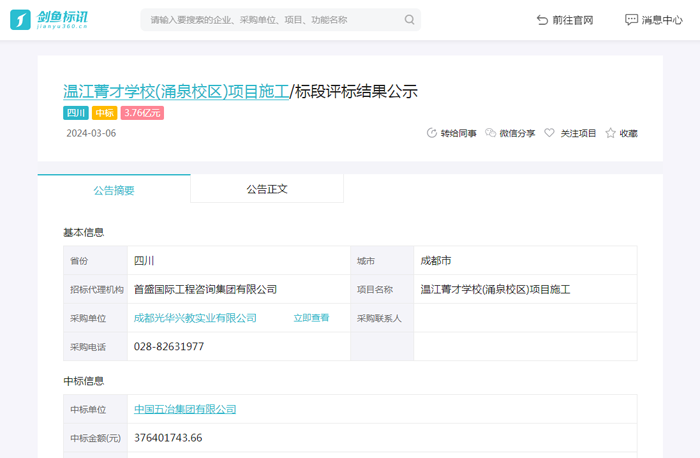Click 转给同事 label
This screenshot has height=458, width=700.
(458, 133)
